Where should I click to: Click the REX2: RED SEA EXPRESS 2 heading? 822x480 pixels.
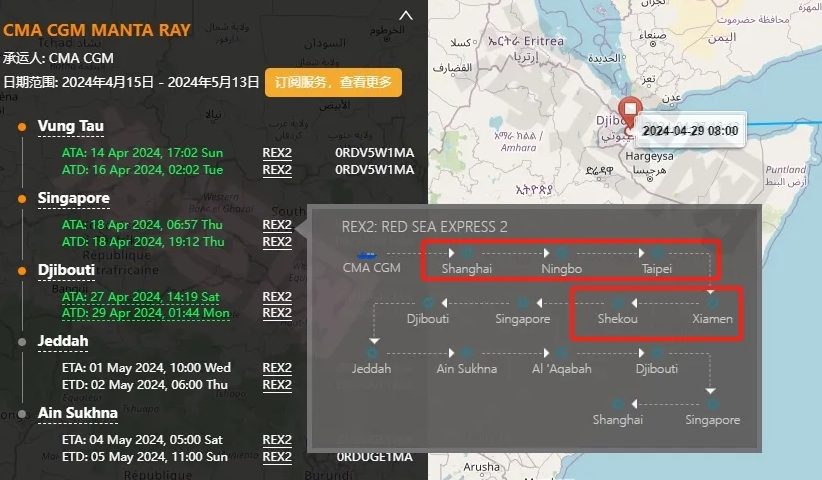pyautogui.click(x=424, y=227)
